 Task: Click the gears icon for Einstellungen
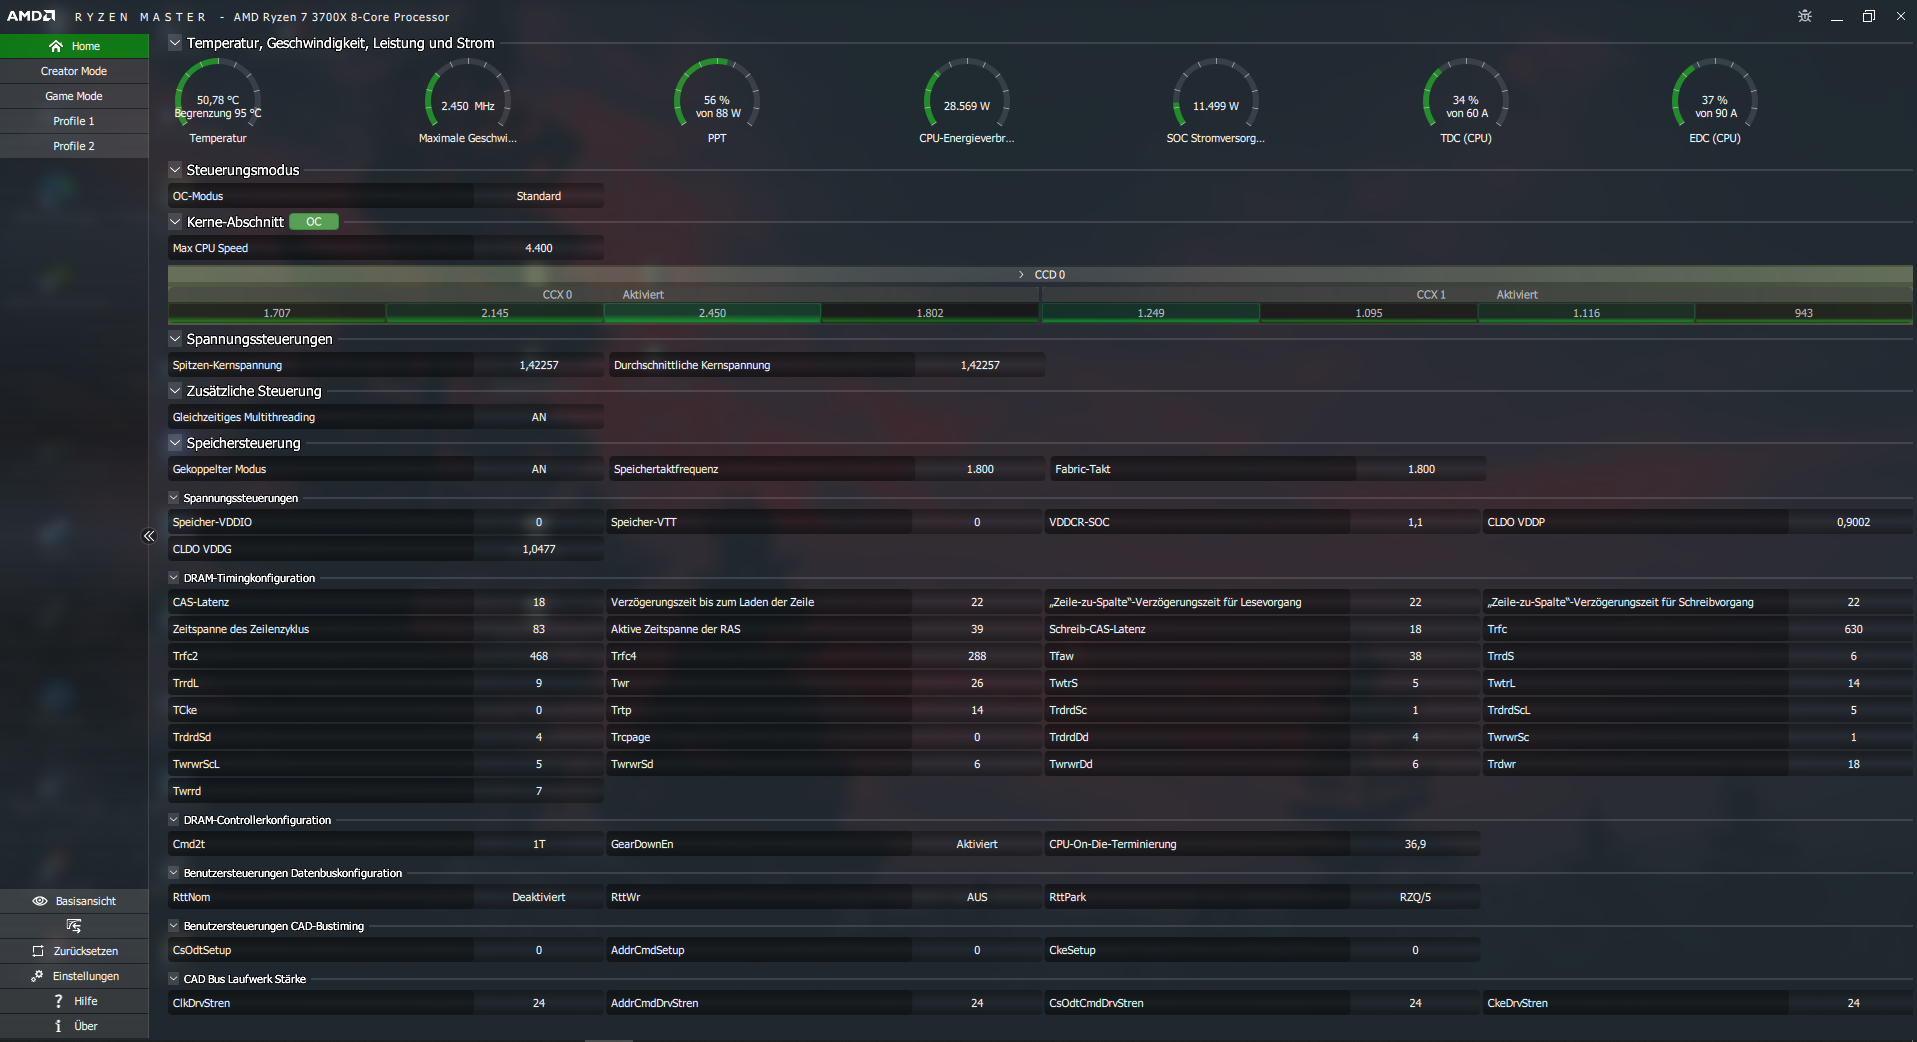tap(37, 976)
